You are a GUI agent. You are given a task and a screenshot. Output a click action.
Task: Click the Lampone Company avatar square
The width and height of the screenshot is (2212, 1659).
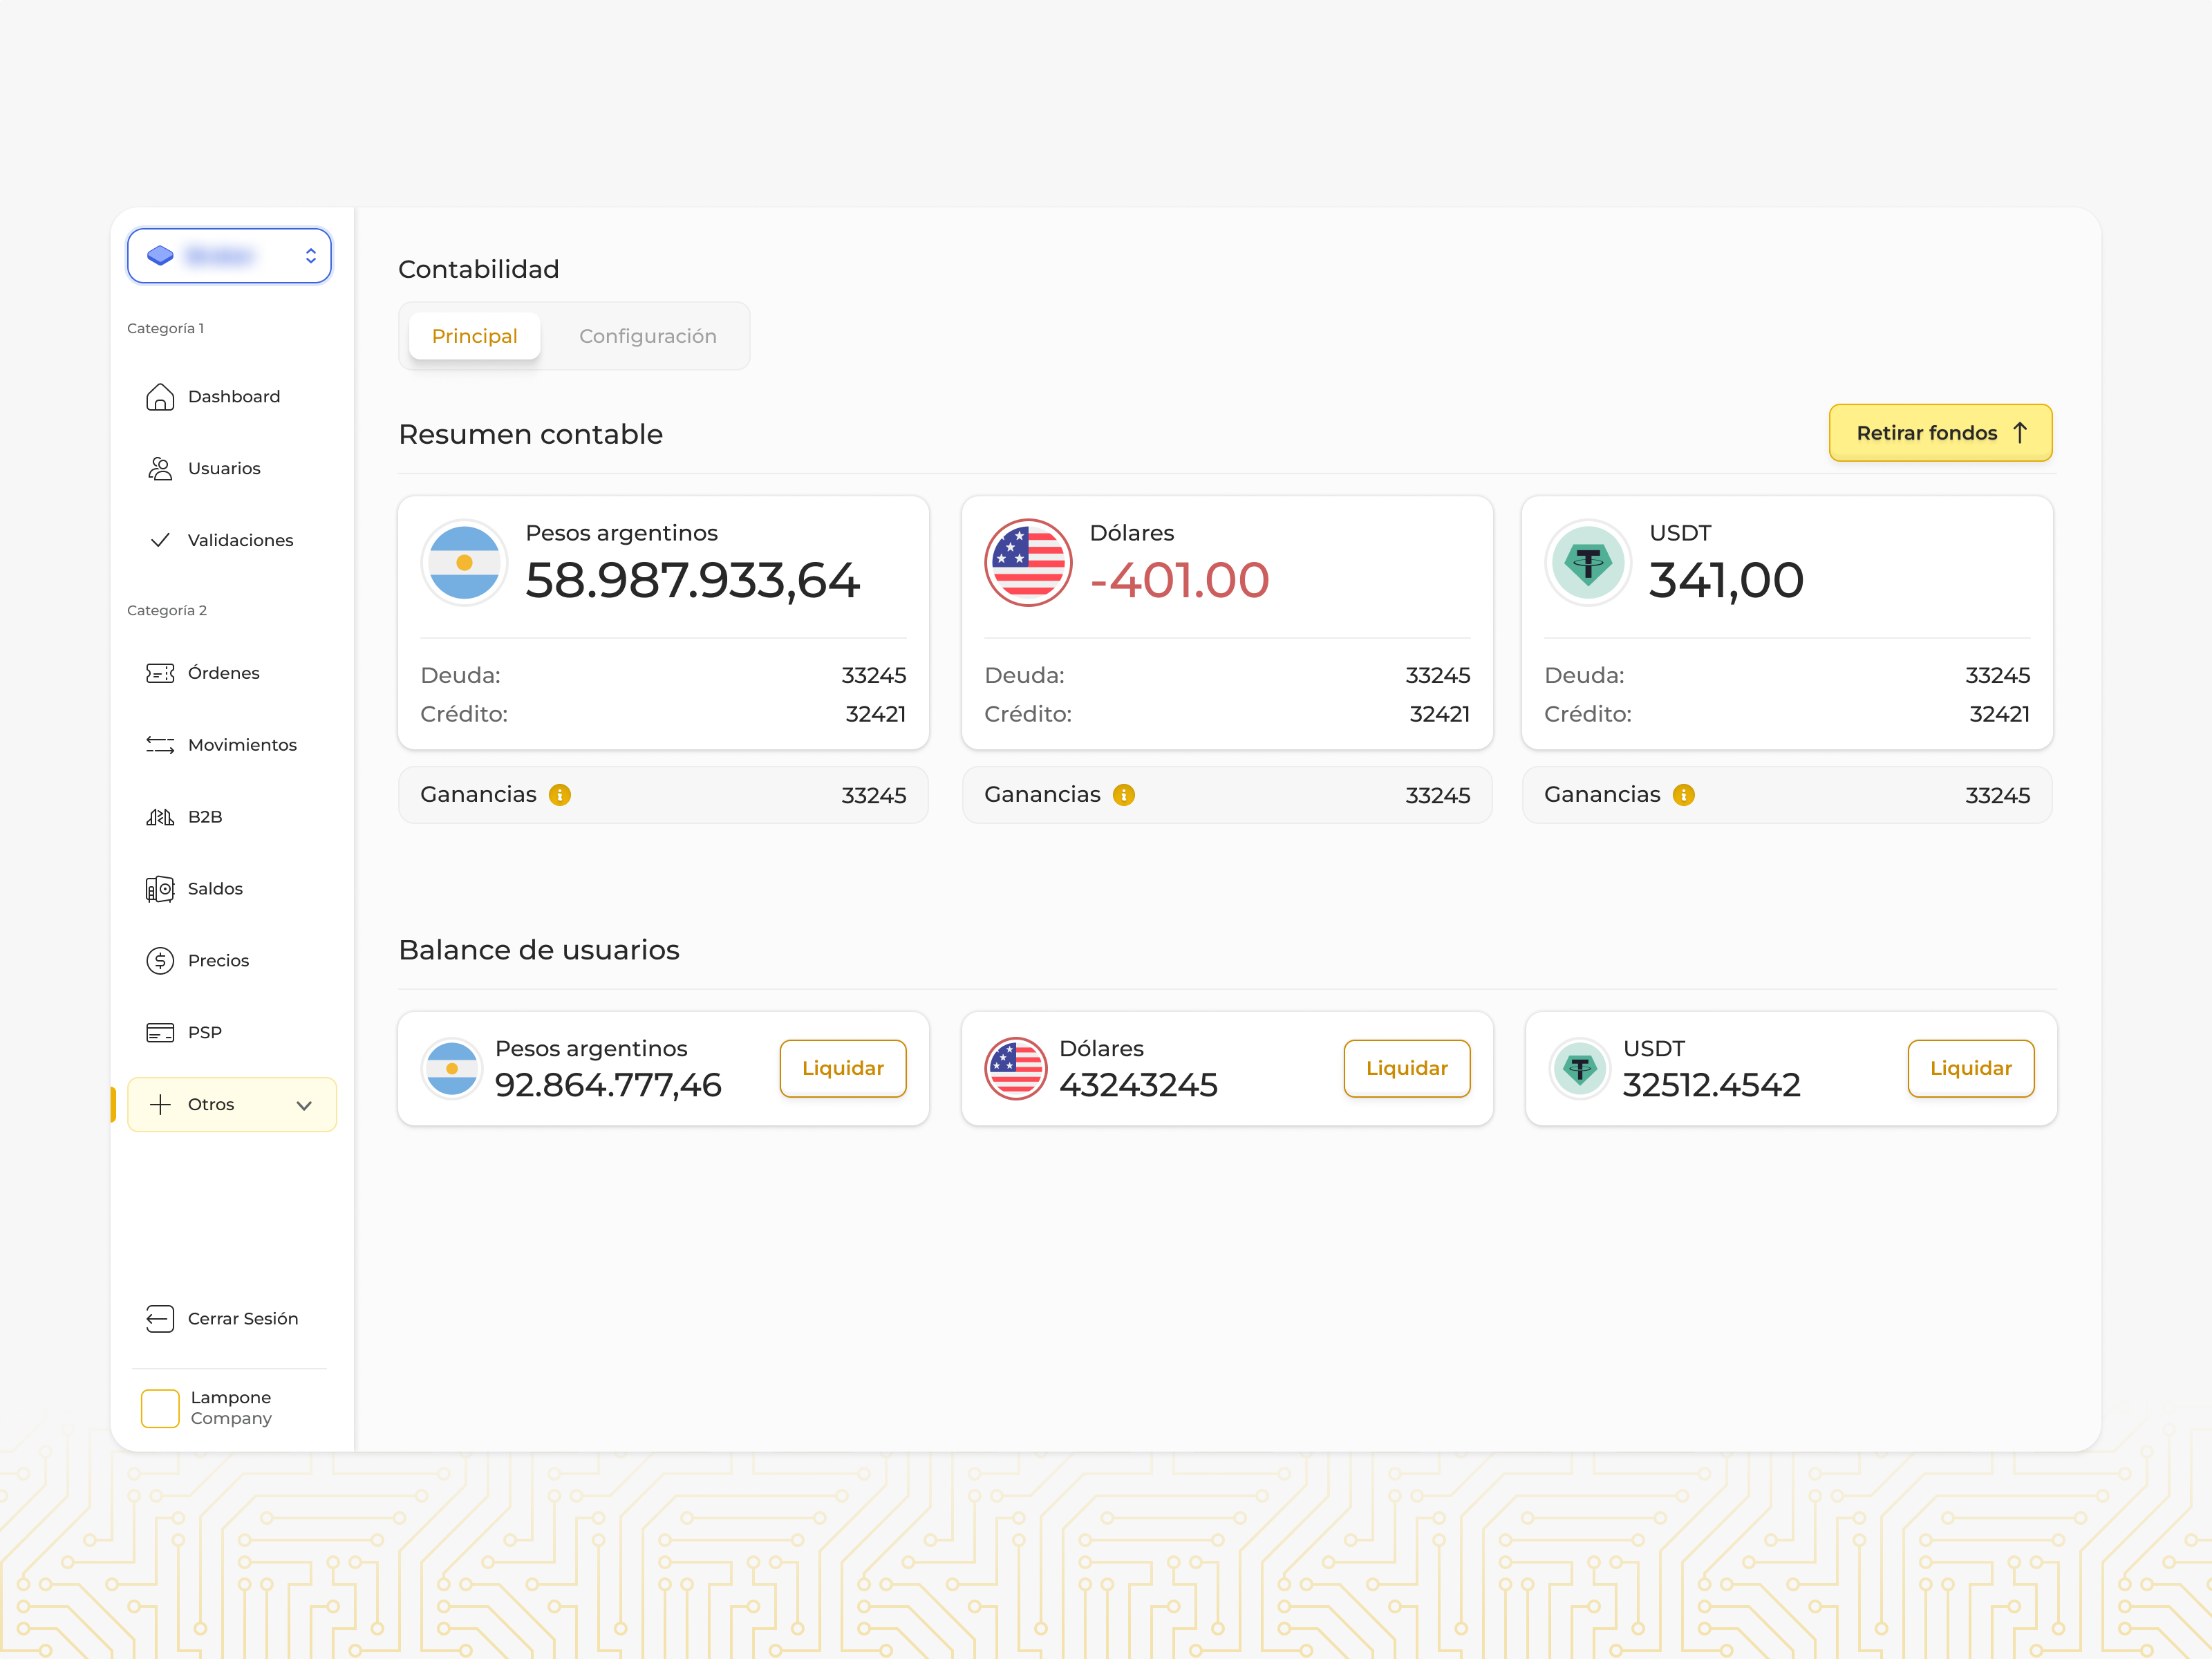coord(160,1408)
